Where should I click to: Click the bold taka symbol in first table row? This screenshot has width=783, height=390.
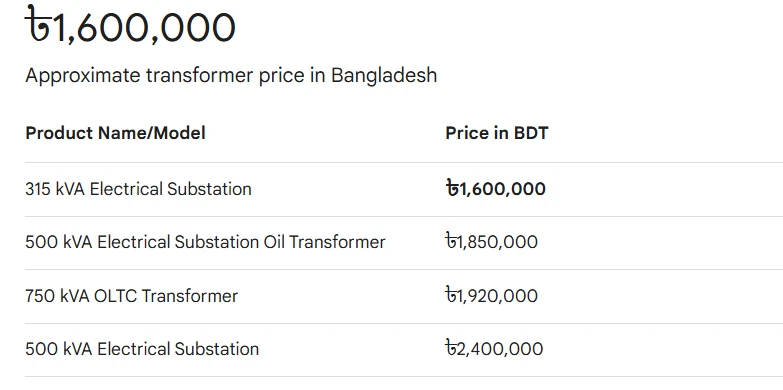click(x=452, y=188)
